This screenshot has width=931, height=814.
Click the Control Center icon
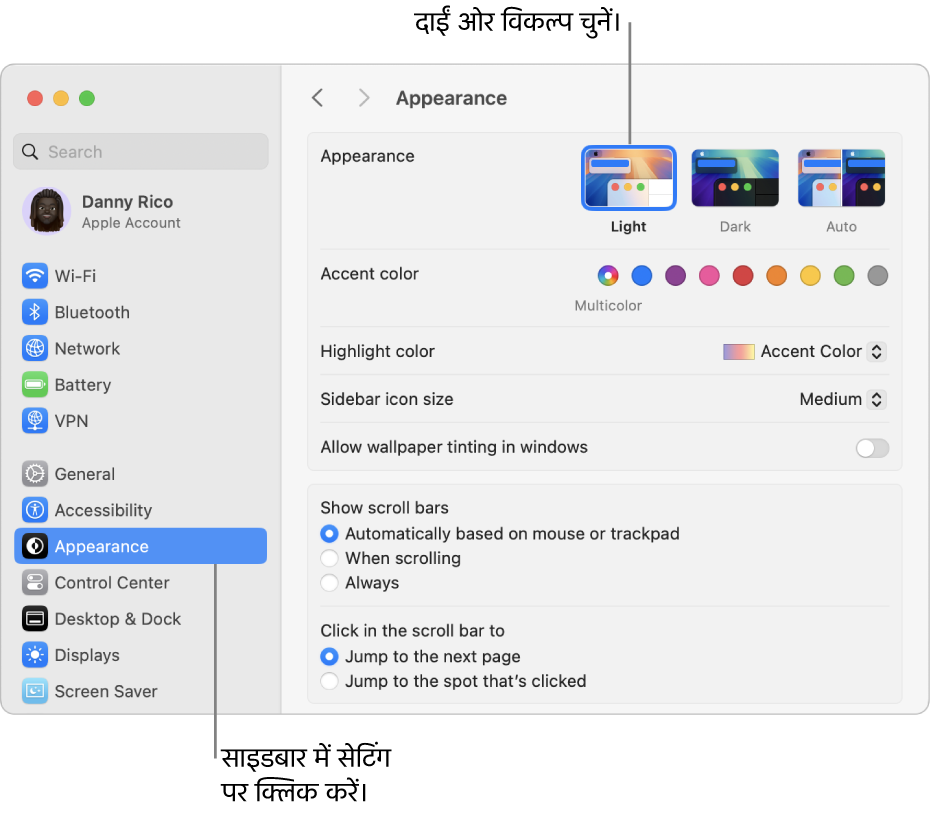point(35,582)
